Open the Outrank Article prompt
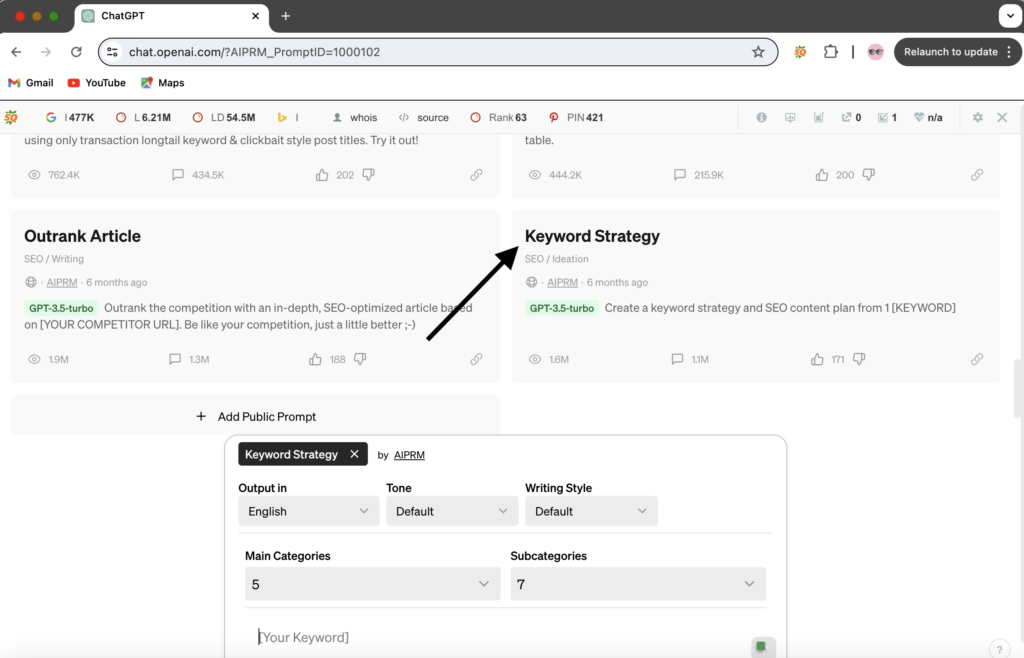Image resolution: width=1024 pixels, height=658 pixels. [x=82, y=236]
